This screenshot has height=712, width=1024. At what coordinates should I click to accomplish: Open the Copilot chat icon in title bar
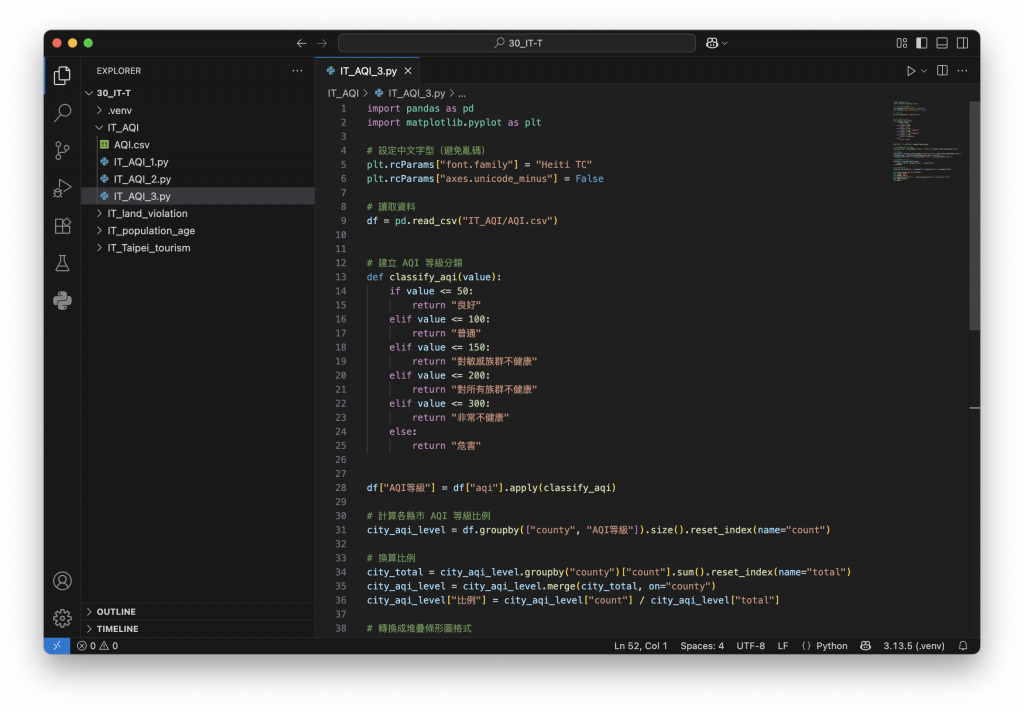pos(712,43)
